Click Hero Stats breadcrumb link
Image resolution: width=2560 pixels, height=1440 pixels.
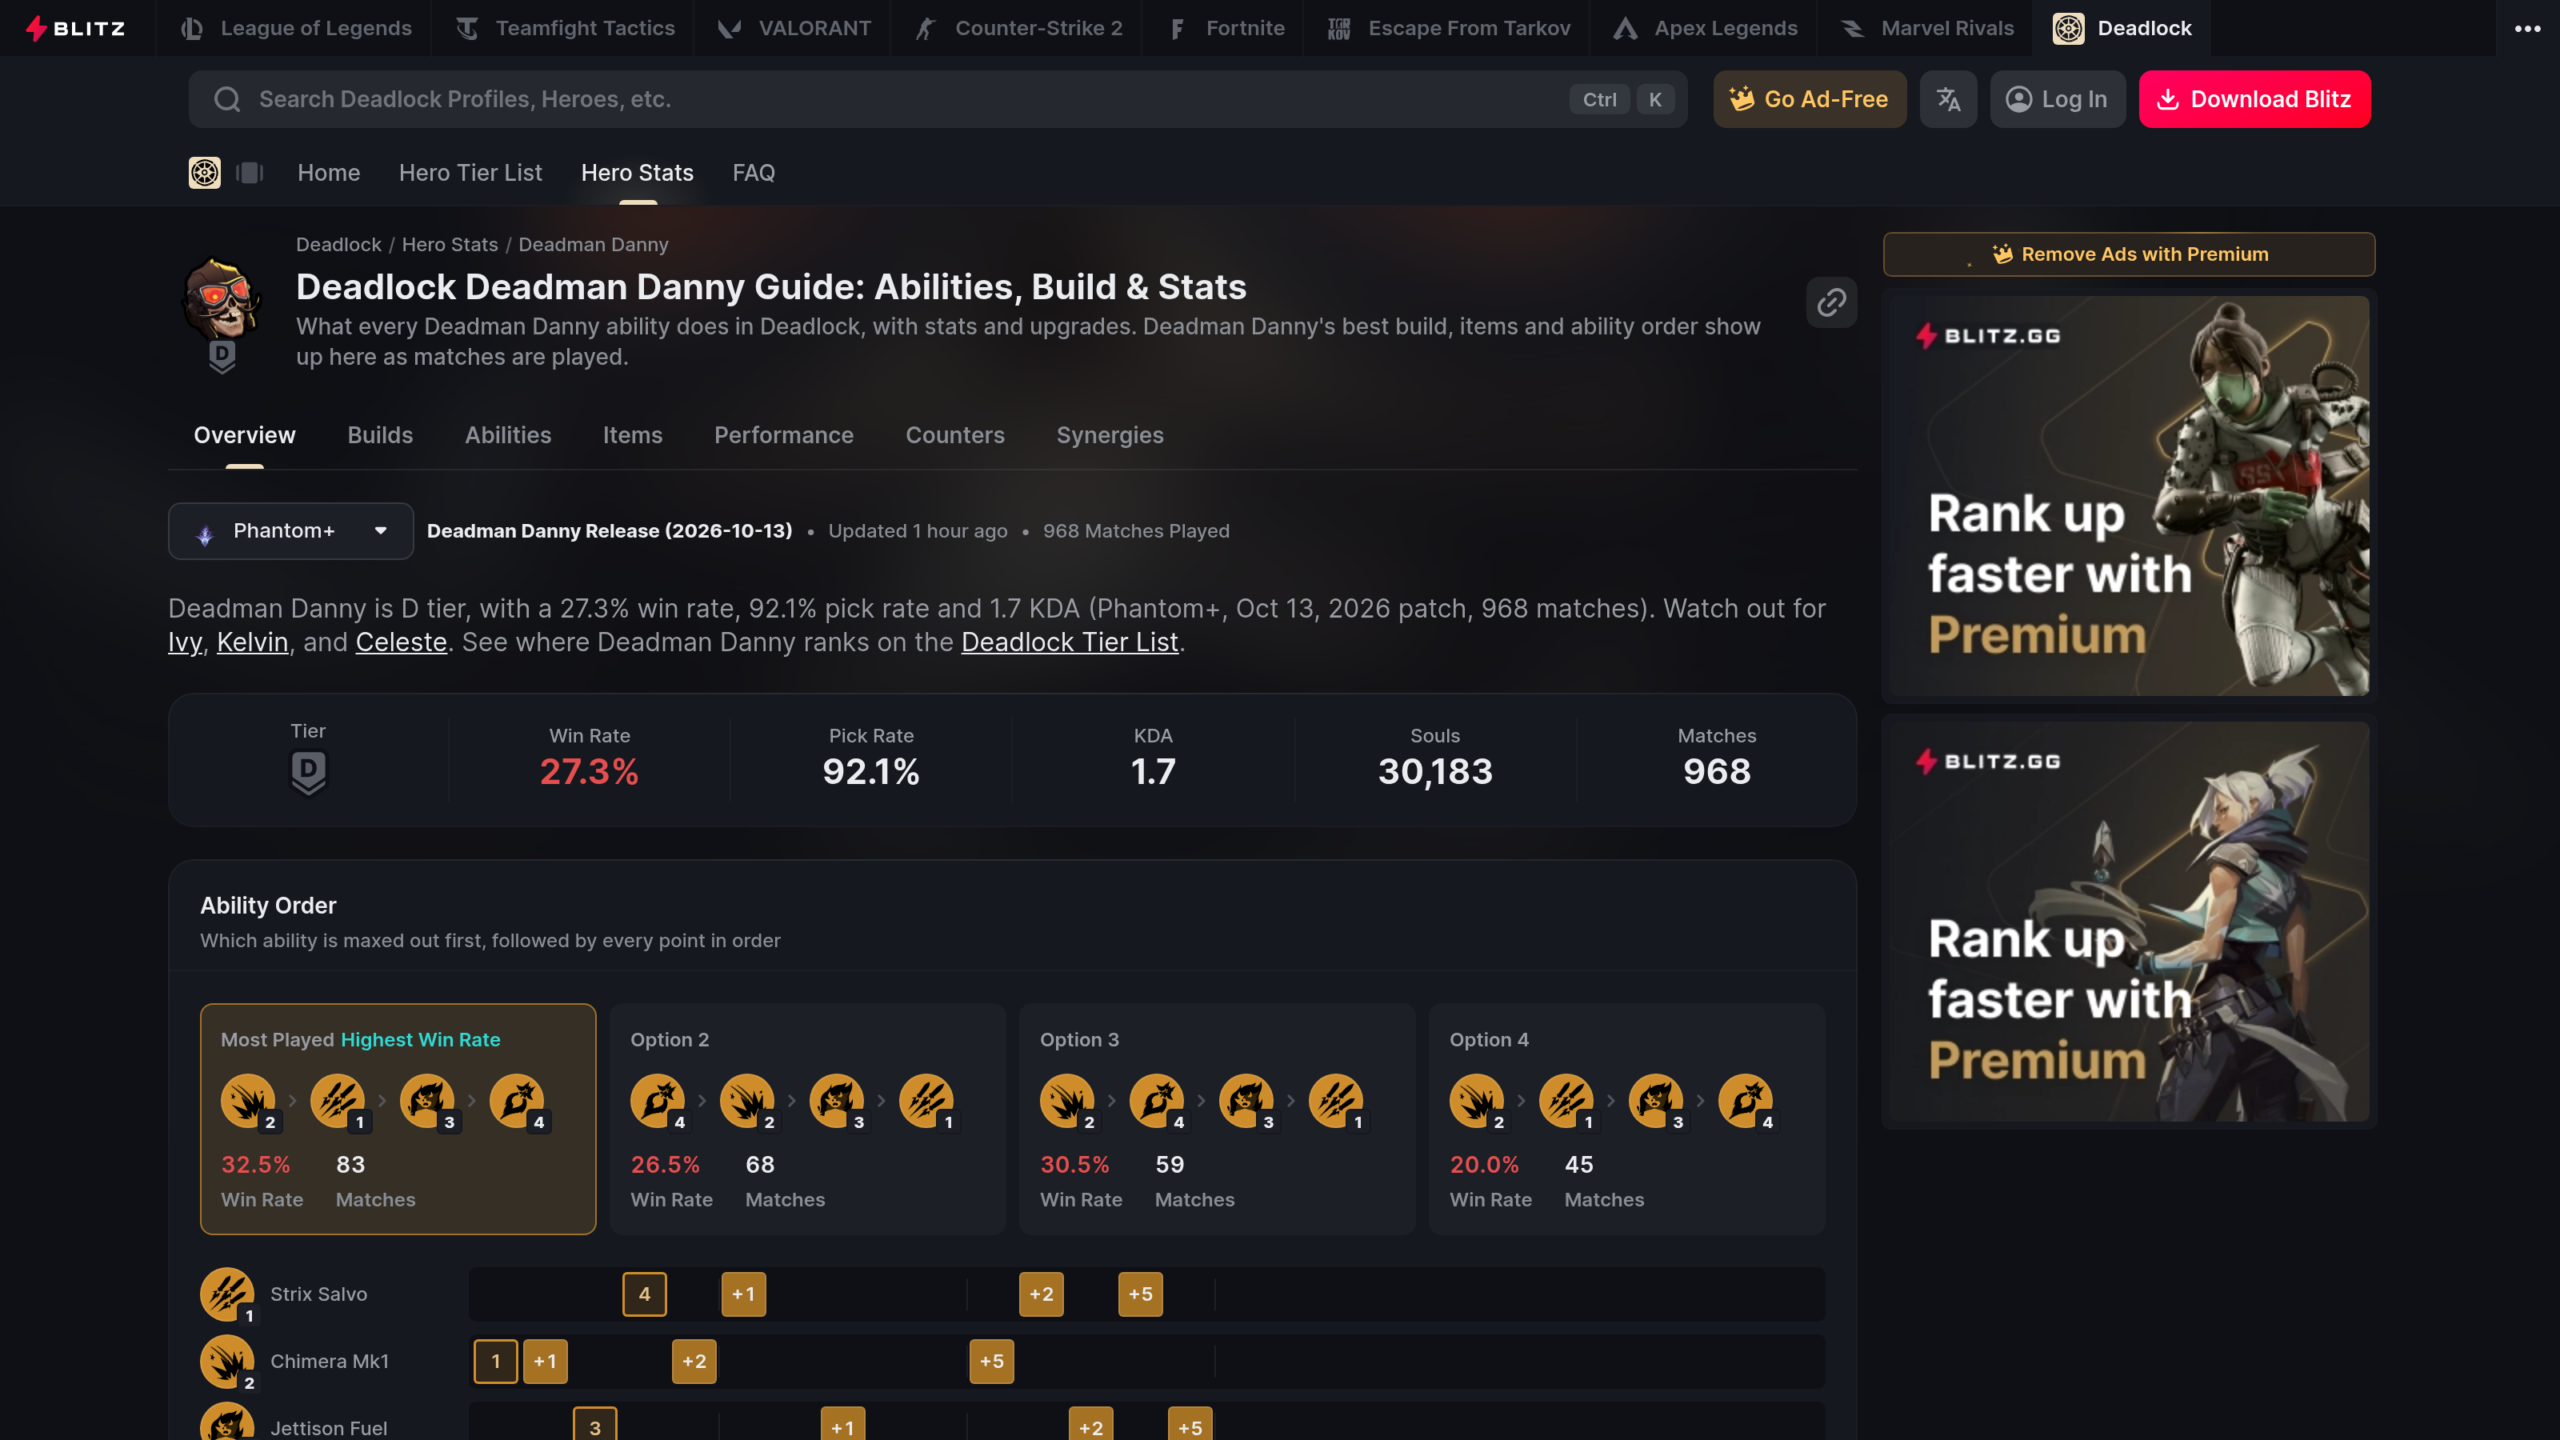(x=450, y=245)
